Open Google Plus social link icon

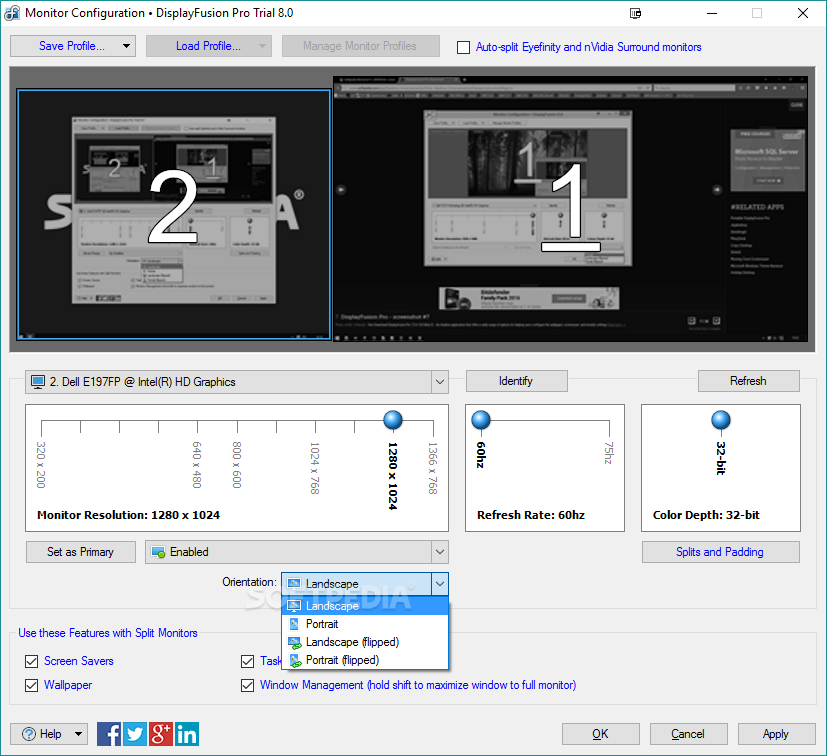coord(161,734)
